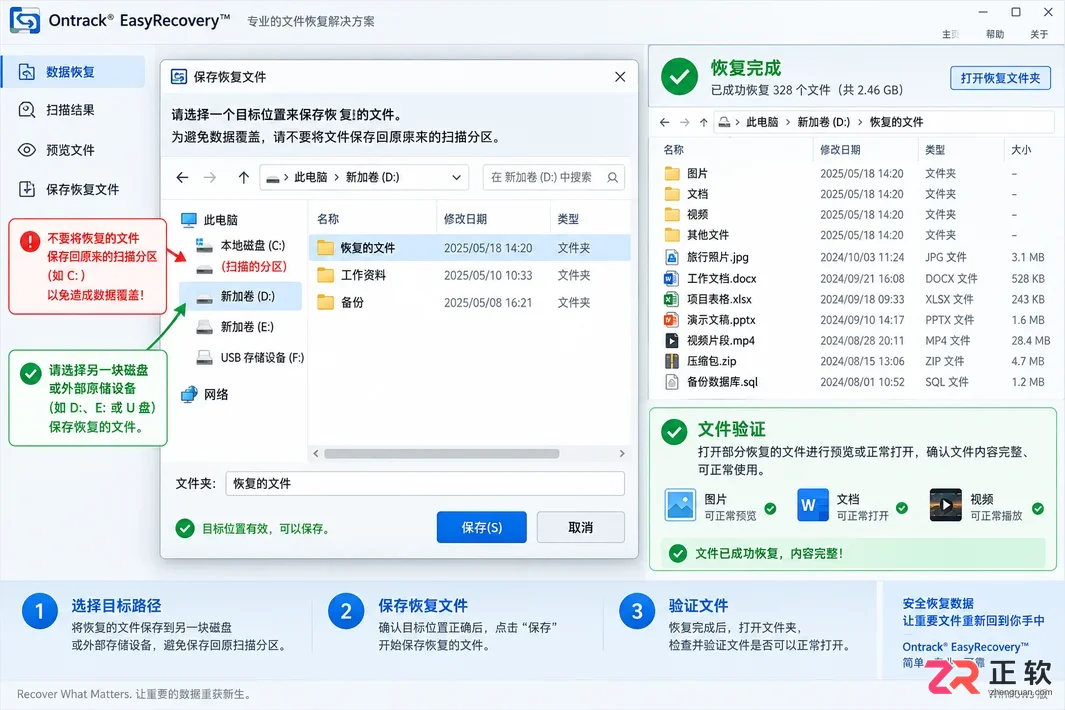Click the 关于 menu at top right
Screen dimensions: 1065x710
pyautogui.click(x=1039, y=34)
